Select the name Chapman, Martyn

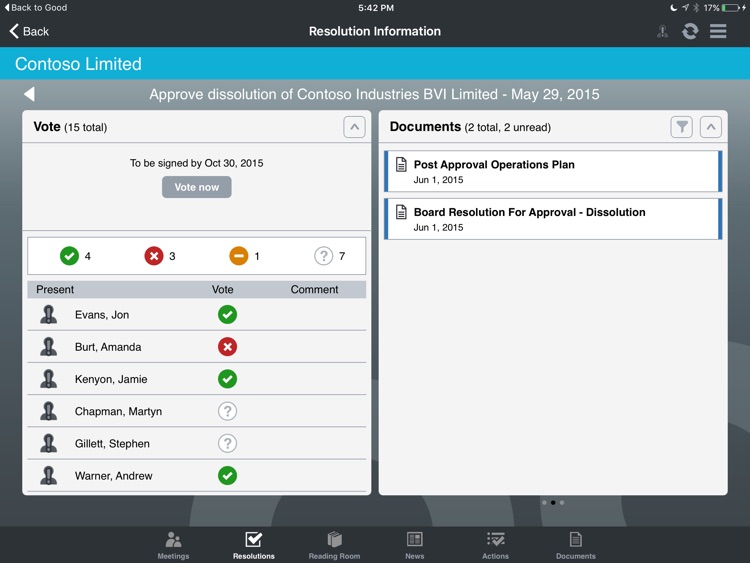(118, 411)
